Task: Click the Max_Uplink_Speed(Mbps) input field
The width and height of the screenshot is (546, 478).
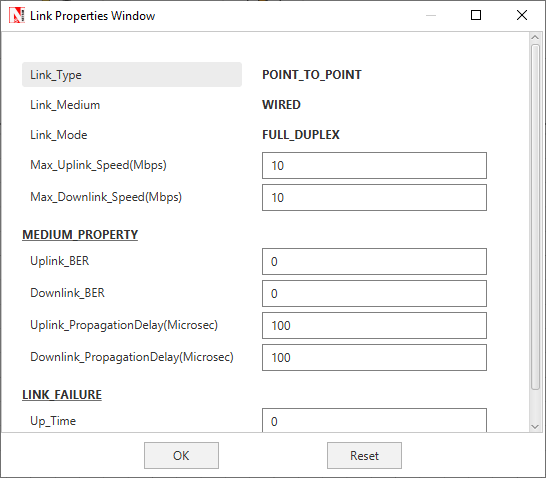Action: coord(374,165)
